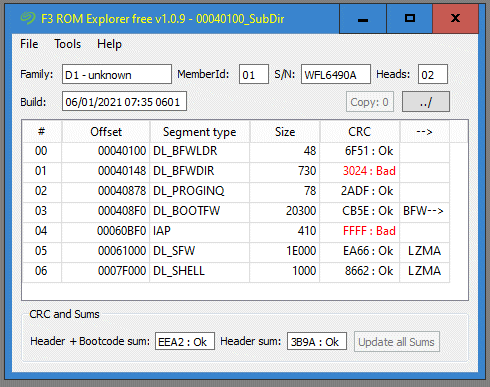
Task: Click offset 00060BF0 cell
Action: point(106,231)
